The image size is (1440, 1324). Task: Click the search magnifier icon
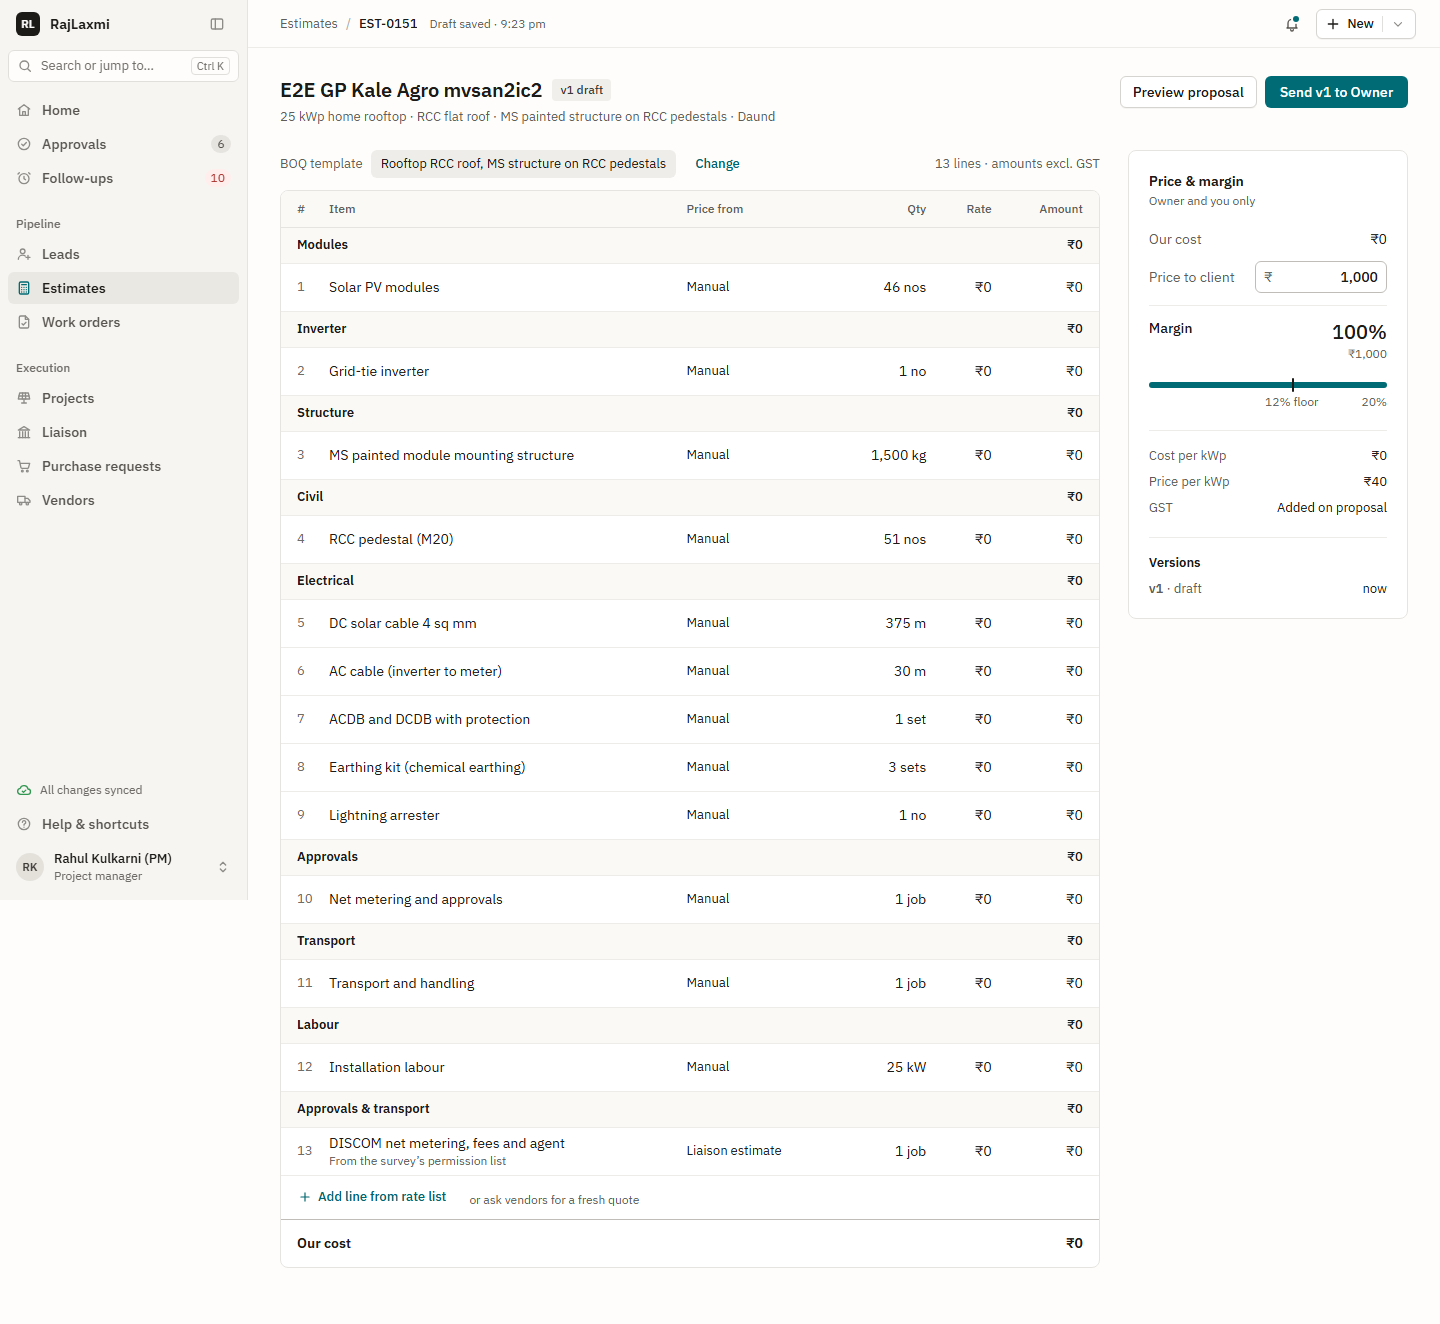coord(25,66)
